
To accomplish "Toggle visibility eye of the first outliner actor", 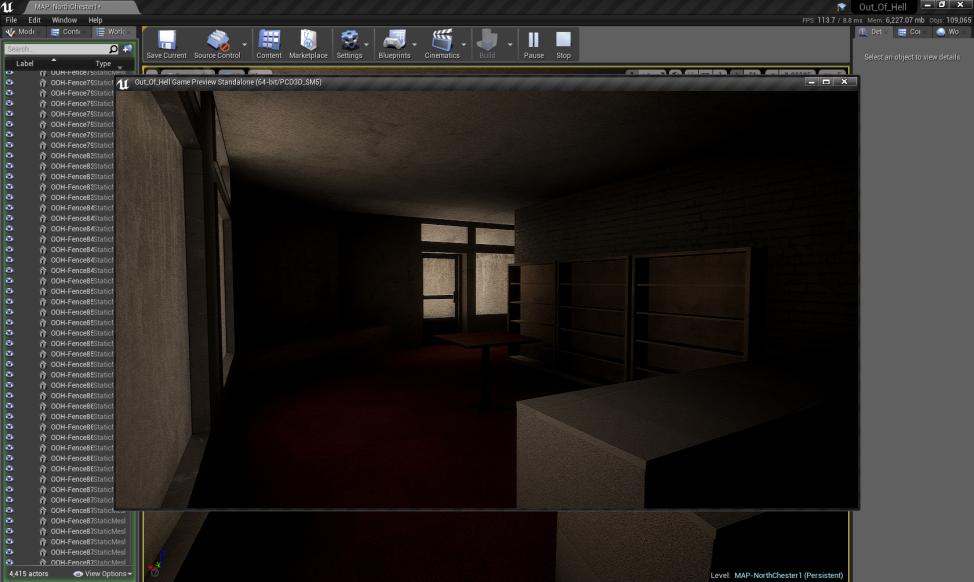I will coord(10,73).
